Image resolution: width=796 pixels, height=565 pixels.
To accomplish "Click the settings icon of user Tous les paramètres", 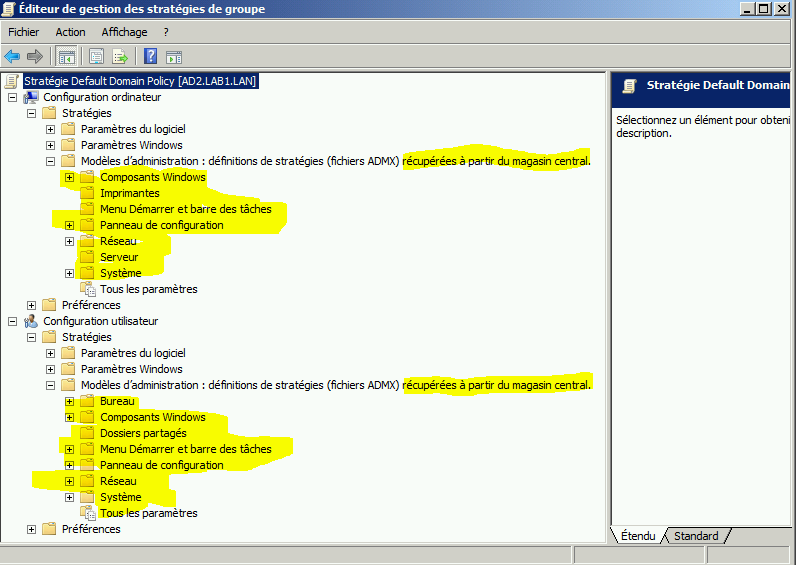I will [88, 513].
